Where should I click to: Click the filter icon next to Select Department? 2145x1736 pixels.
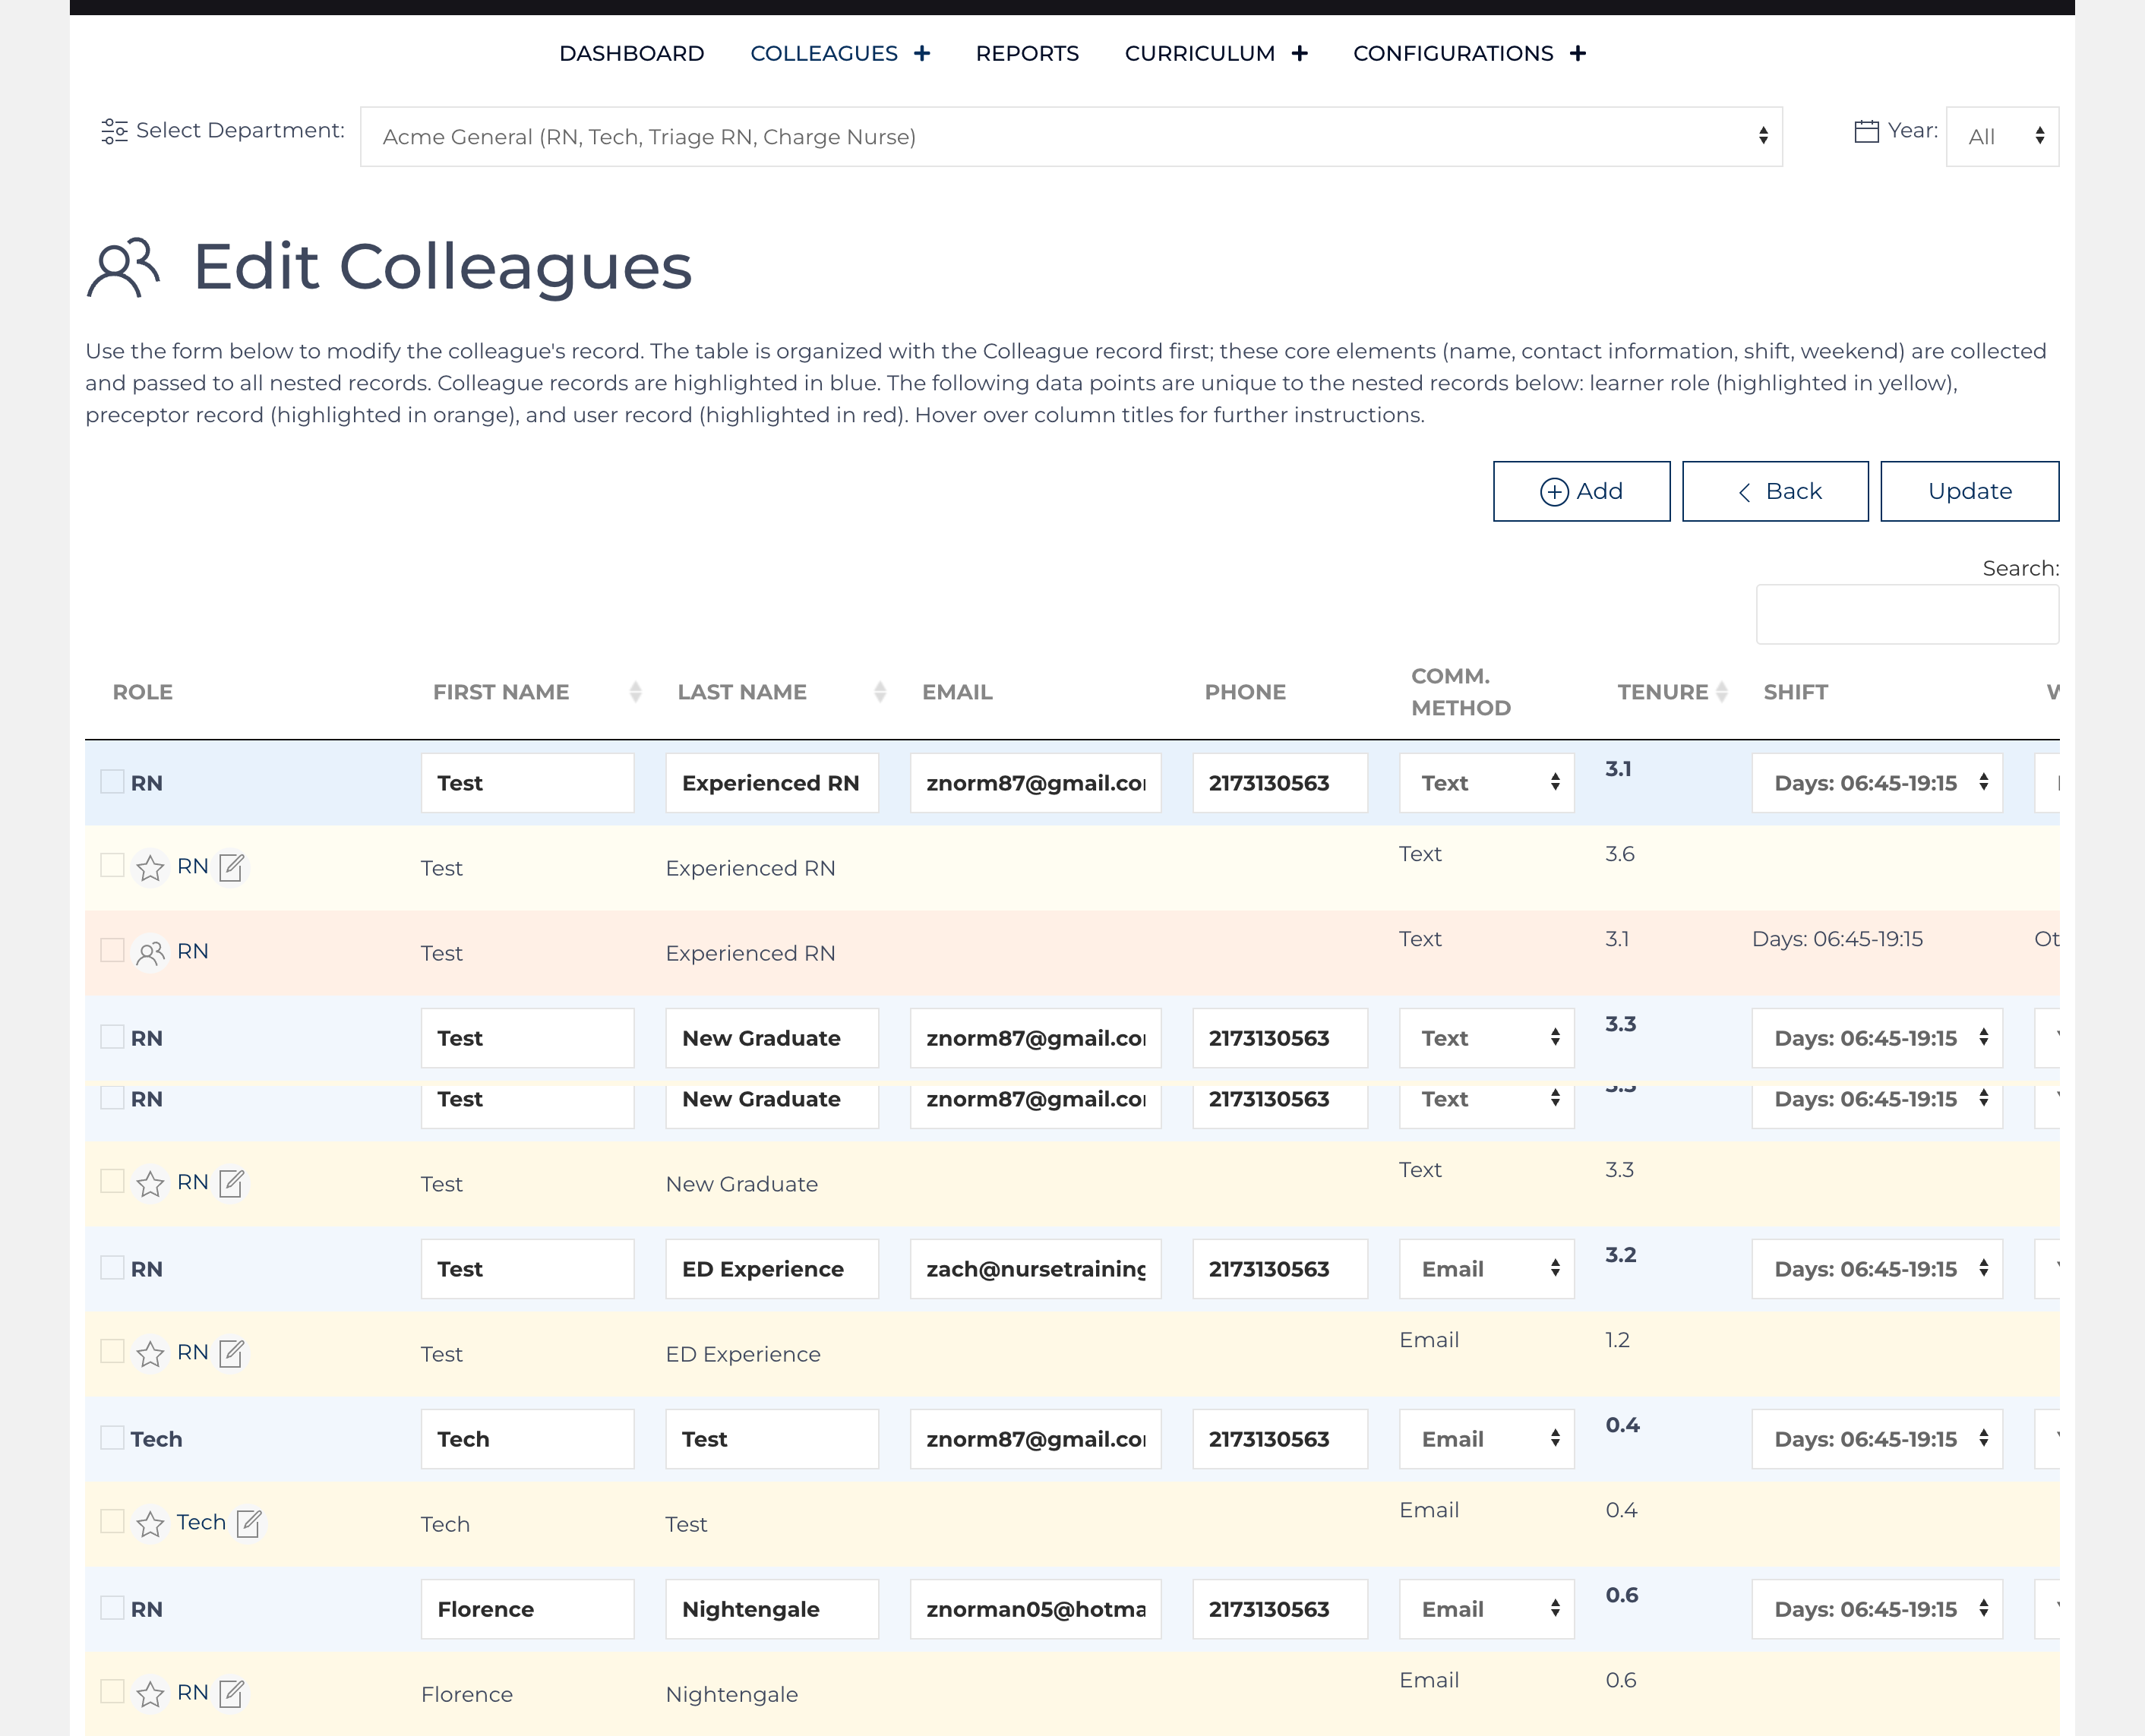(x=113, y=129)
